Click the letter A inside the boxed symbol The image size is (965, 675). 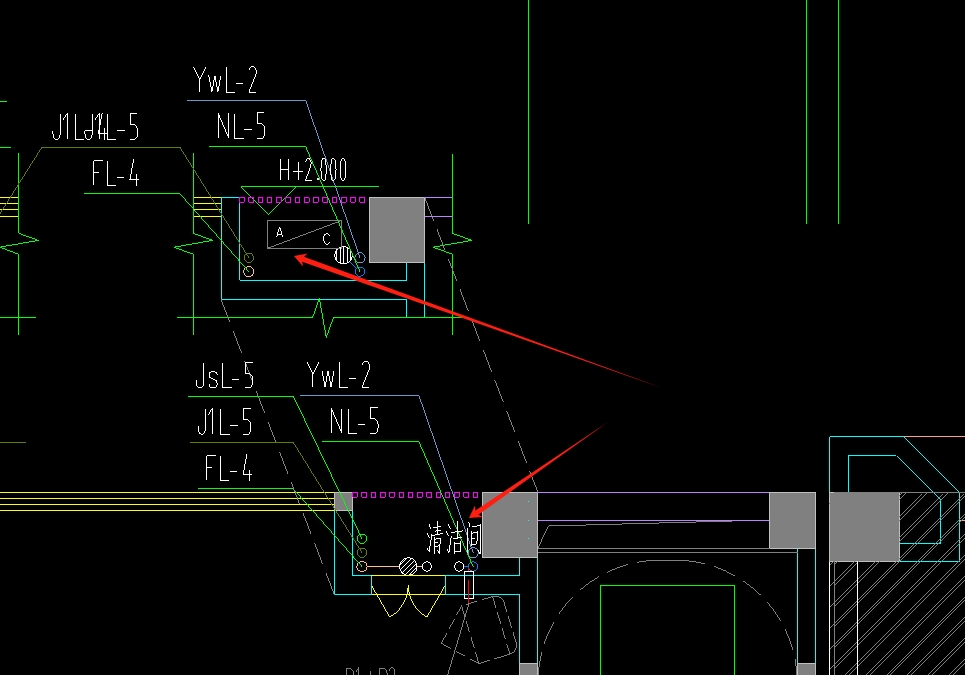point(279,233)
